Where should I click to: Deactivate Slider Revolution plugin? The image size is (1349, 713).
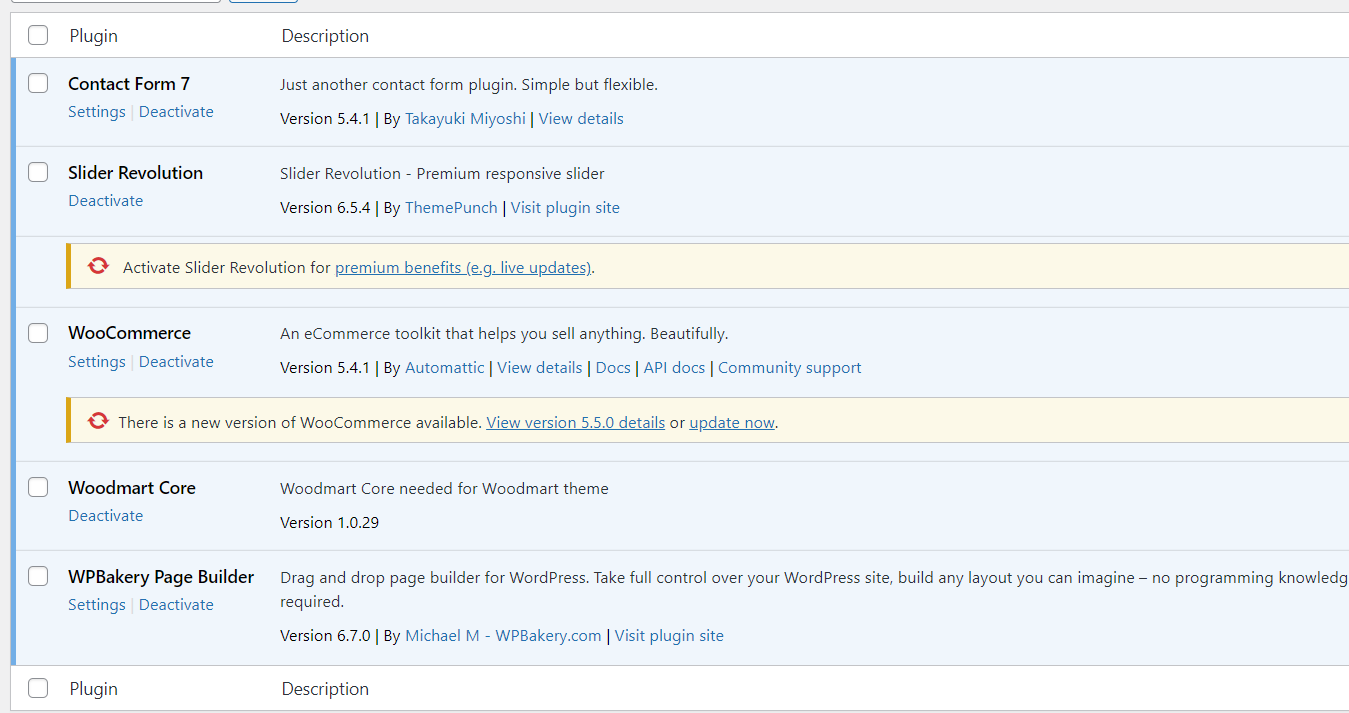click(x=106, y=201)
